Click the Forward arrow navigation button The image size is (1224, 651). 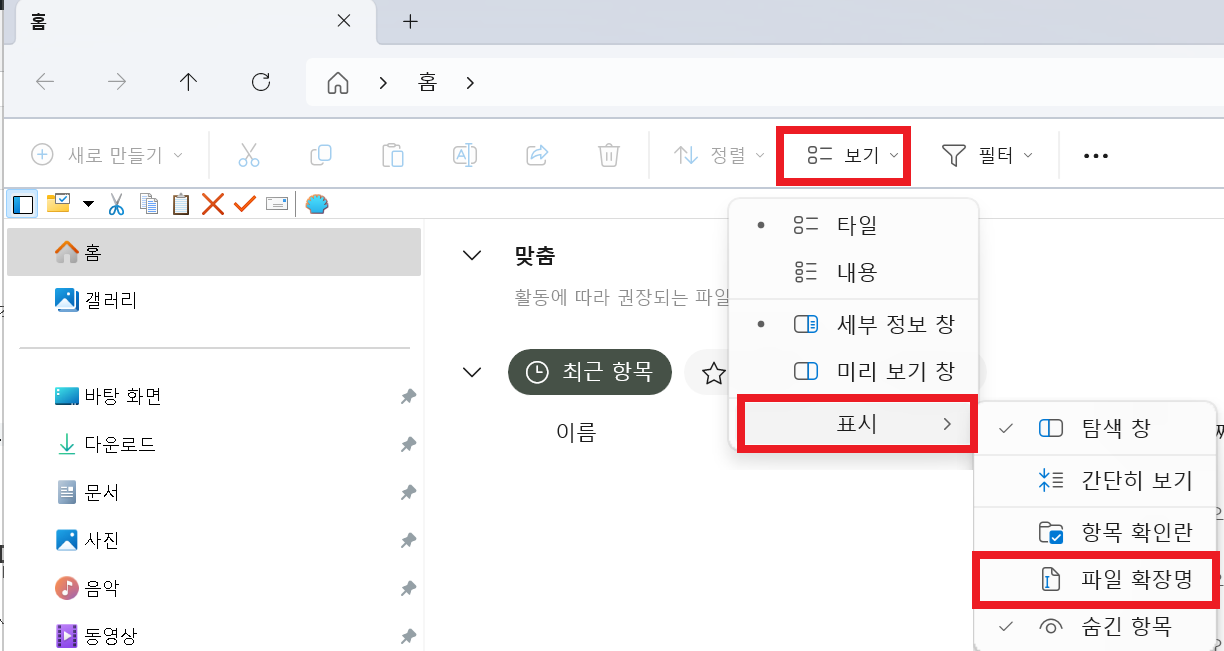[117, 82]
